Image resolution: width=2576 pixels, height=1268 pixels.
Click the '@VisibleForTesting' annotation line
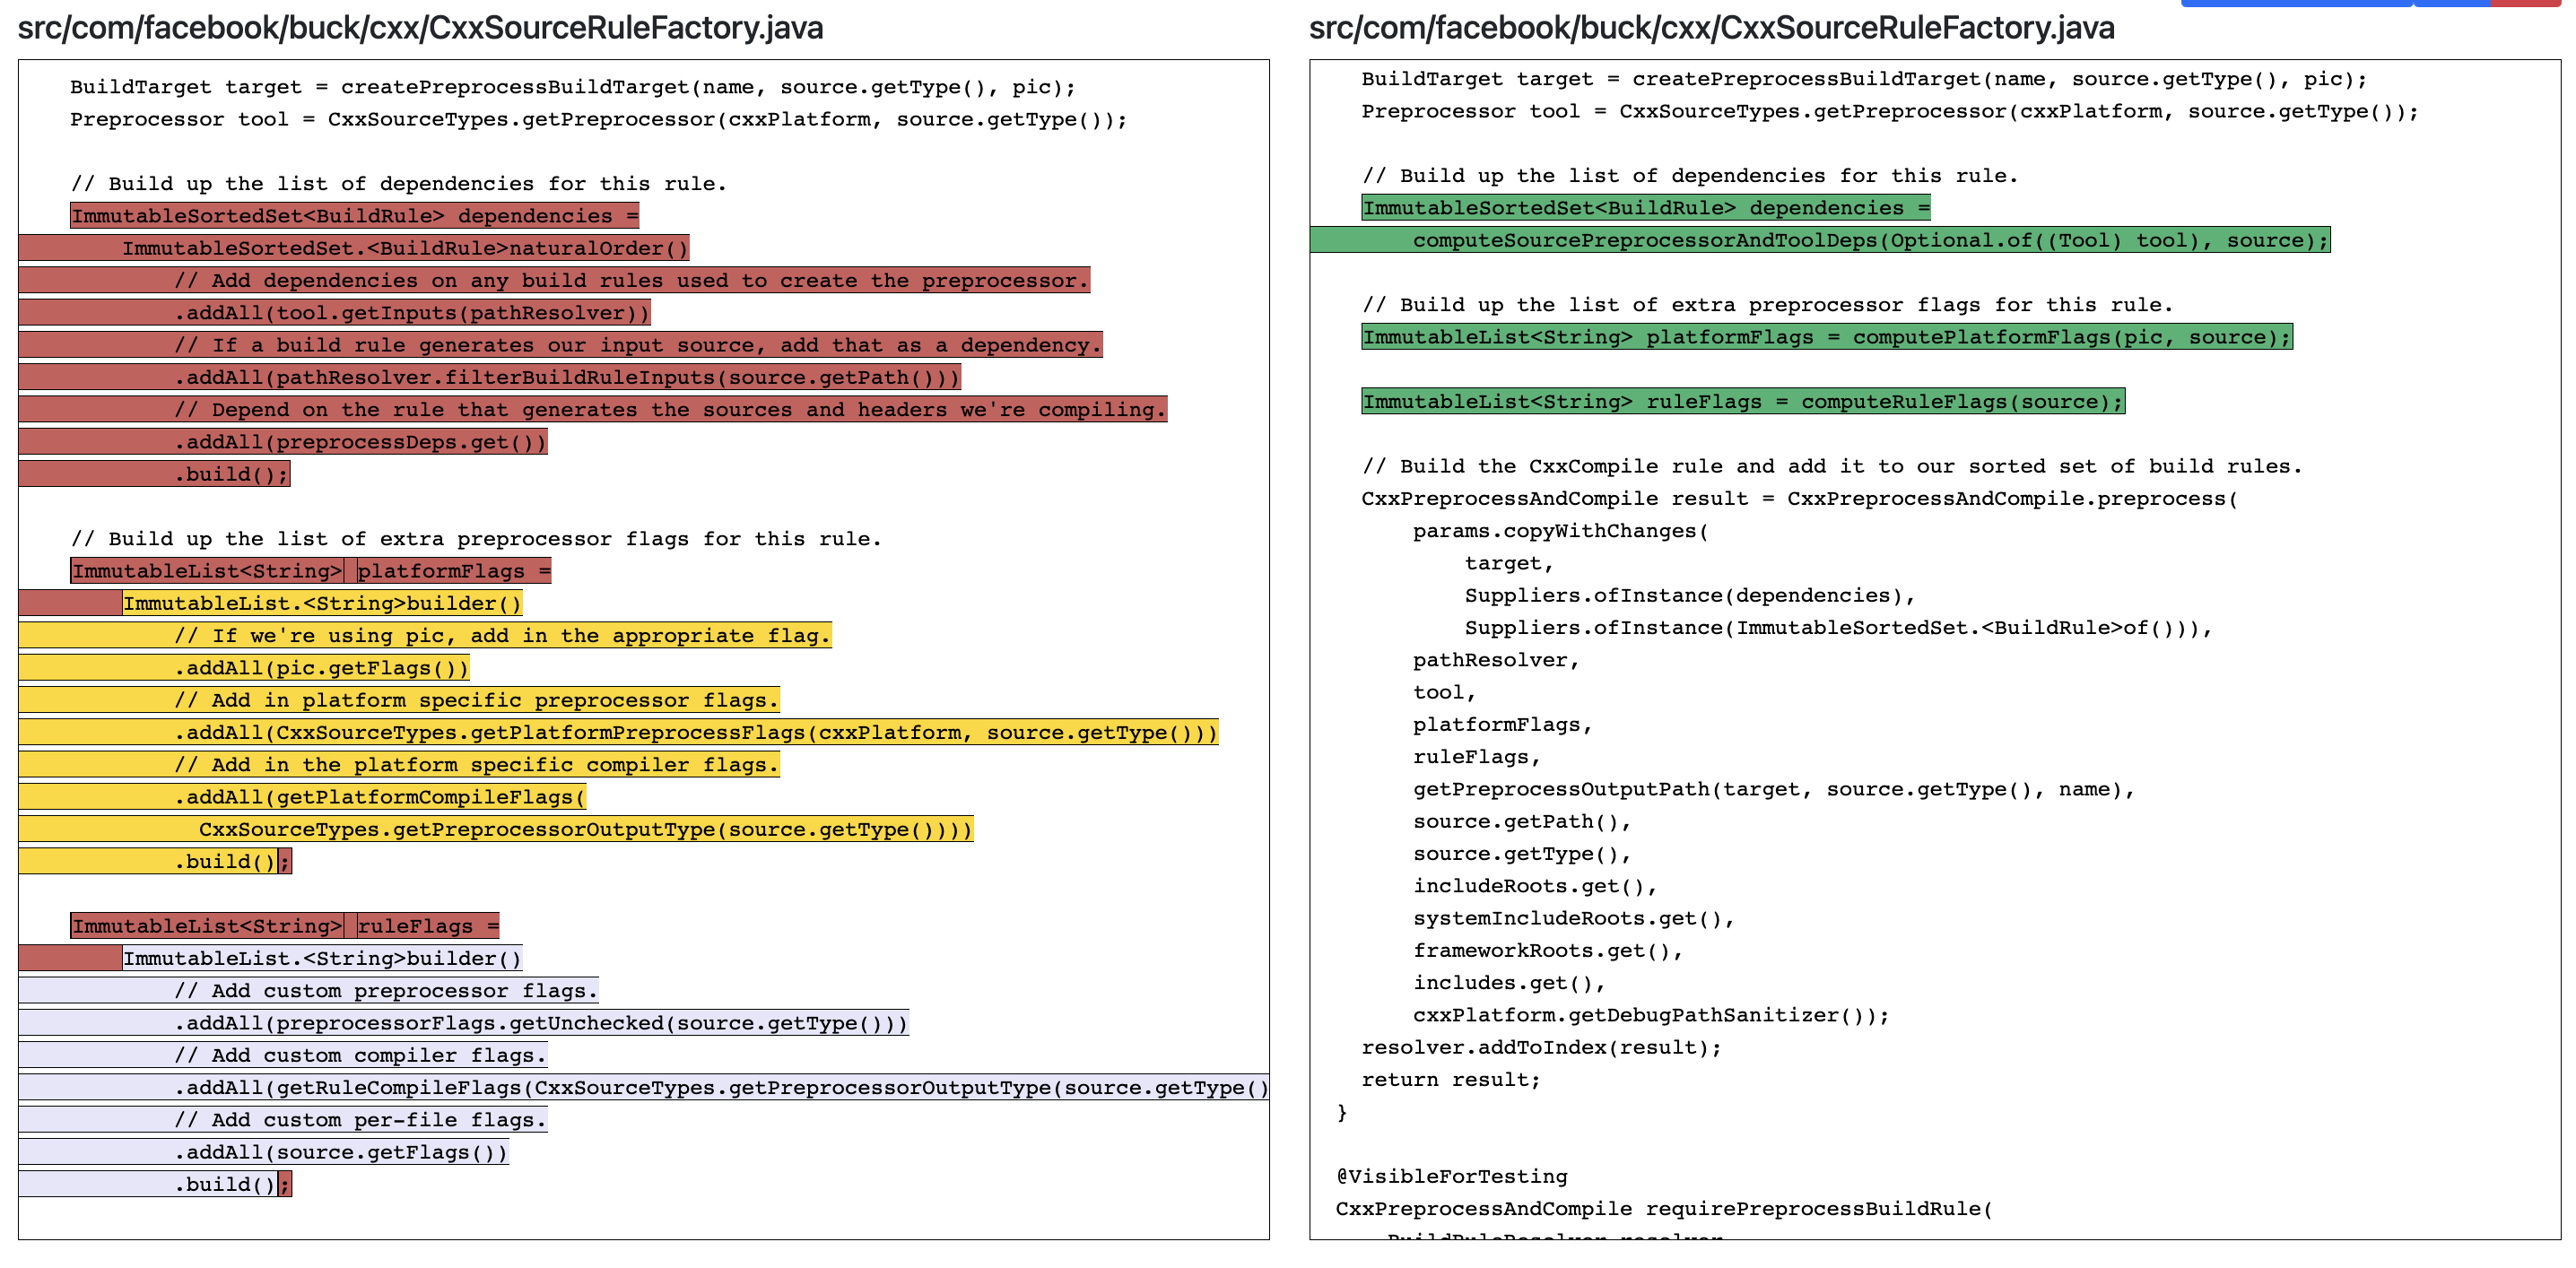[x=1452, y=1176]
